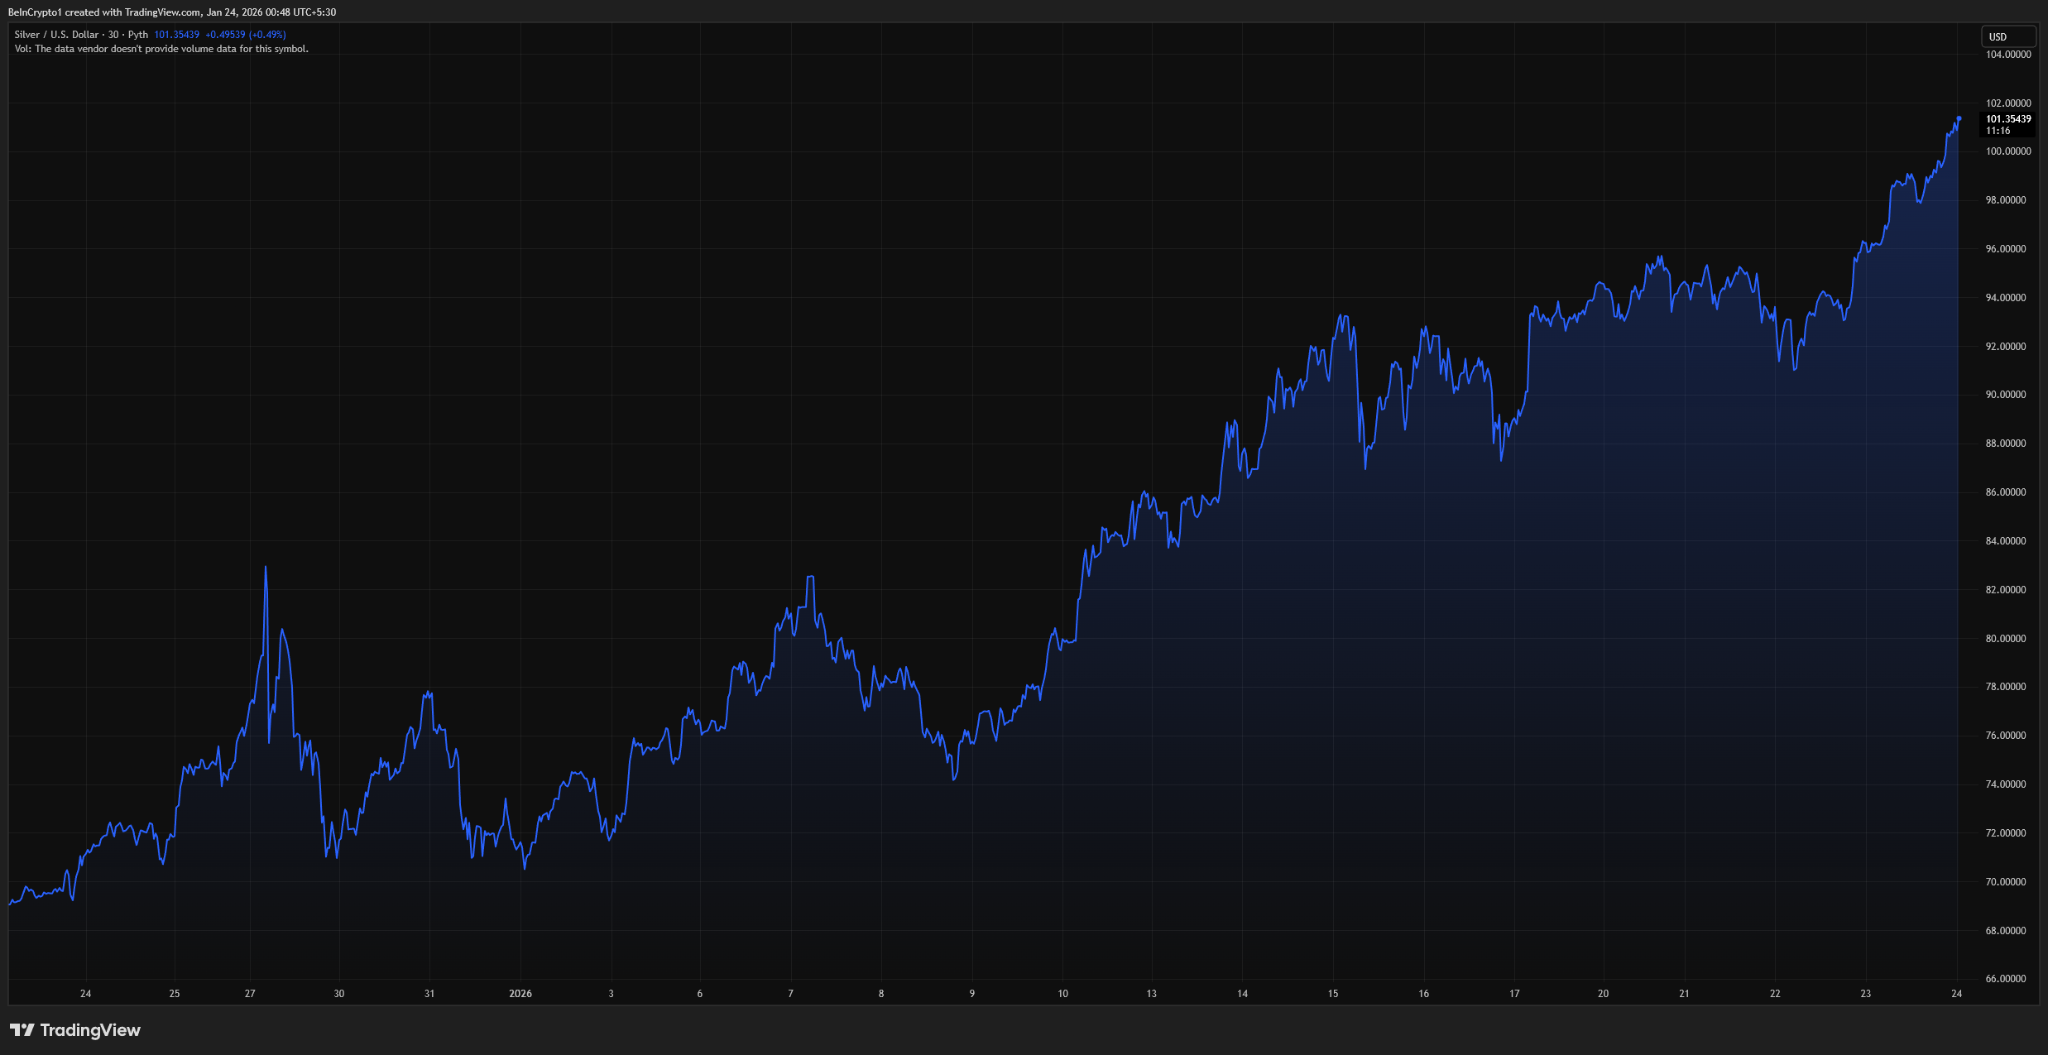The width and height of the screenshot is (2048, 1055).
Task: Click the +0.49% change value in legend
Action: coord(266,33)
